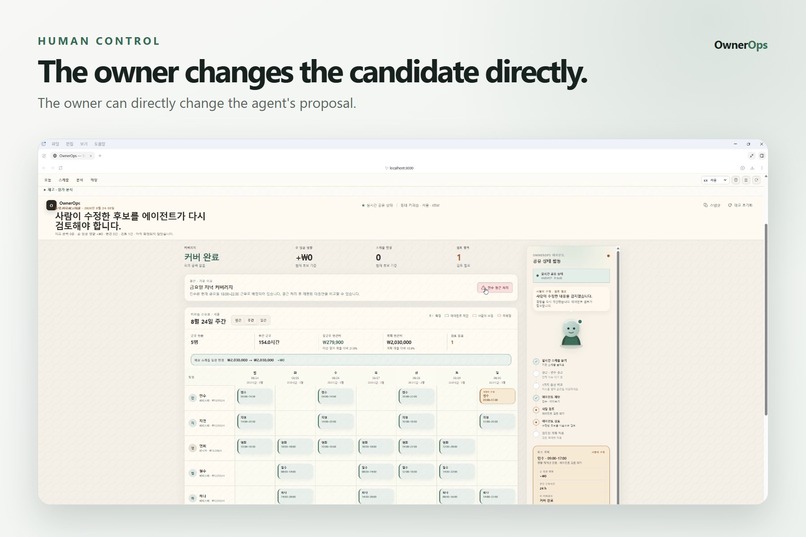
Task: Select the 커버 완료 coverage status heading
Action: point(202,257)
